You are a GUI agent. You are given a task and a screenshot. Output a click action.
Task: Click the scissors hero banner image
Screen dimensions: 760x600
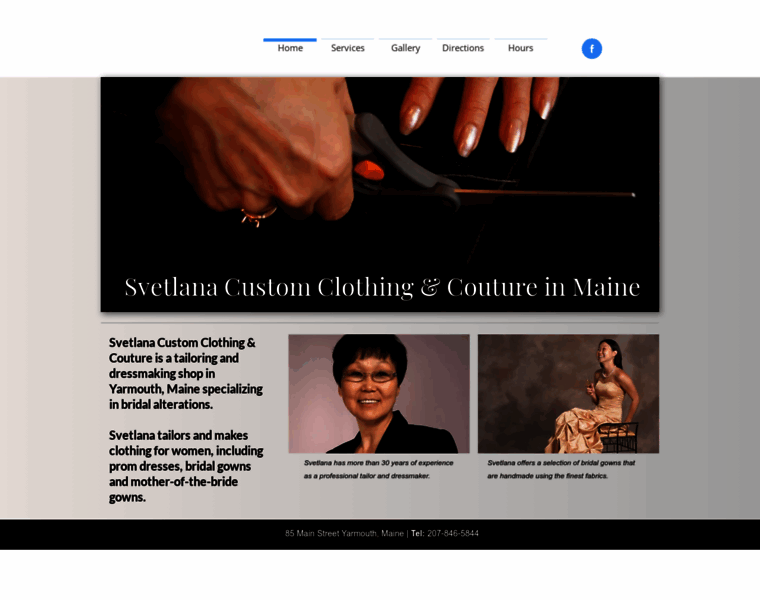pyautogui.click(x=380, y=194)
